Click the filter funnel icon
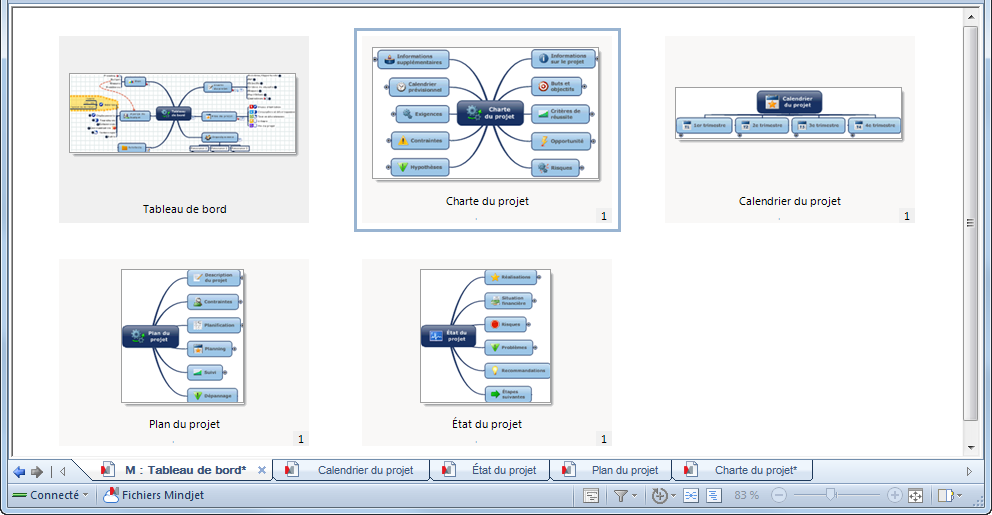The image size is (992, 515). click(620, 495)
